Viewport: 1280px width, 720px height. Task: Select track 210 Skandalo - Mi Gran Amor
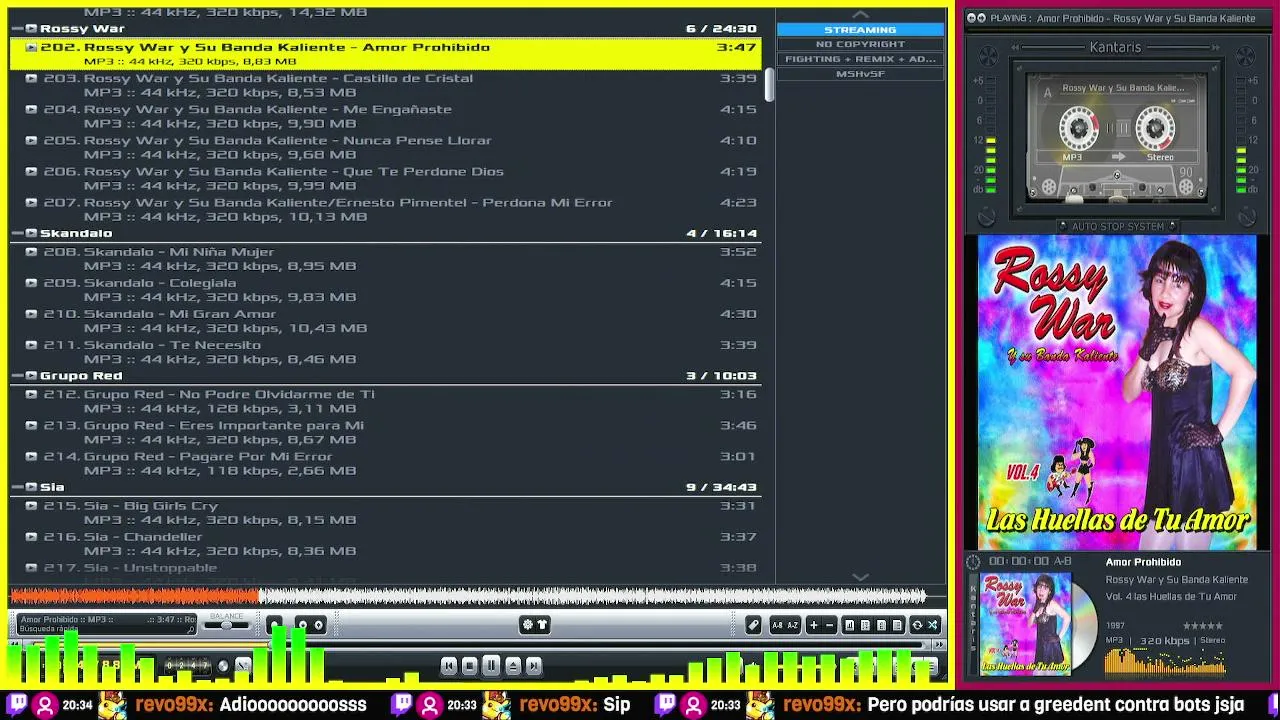(x=385, y=321)
